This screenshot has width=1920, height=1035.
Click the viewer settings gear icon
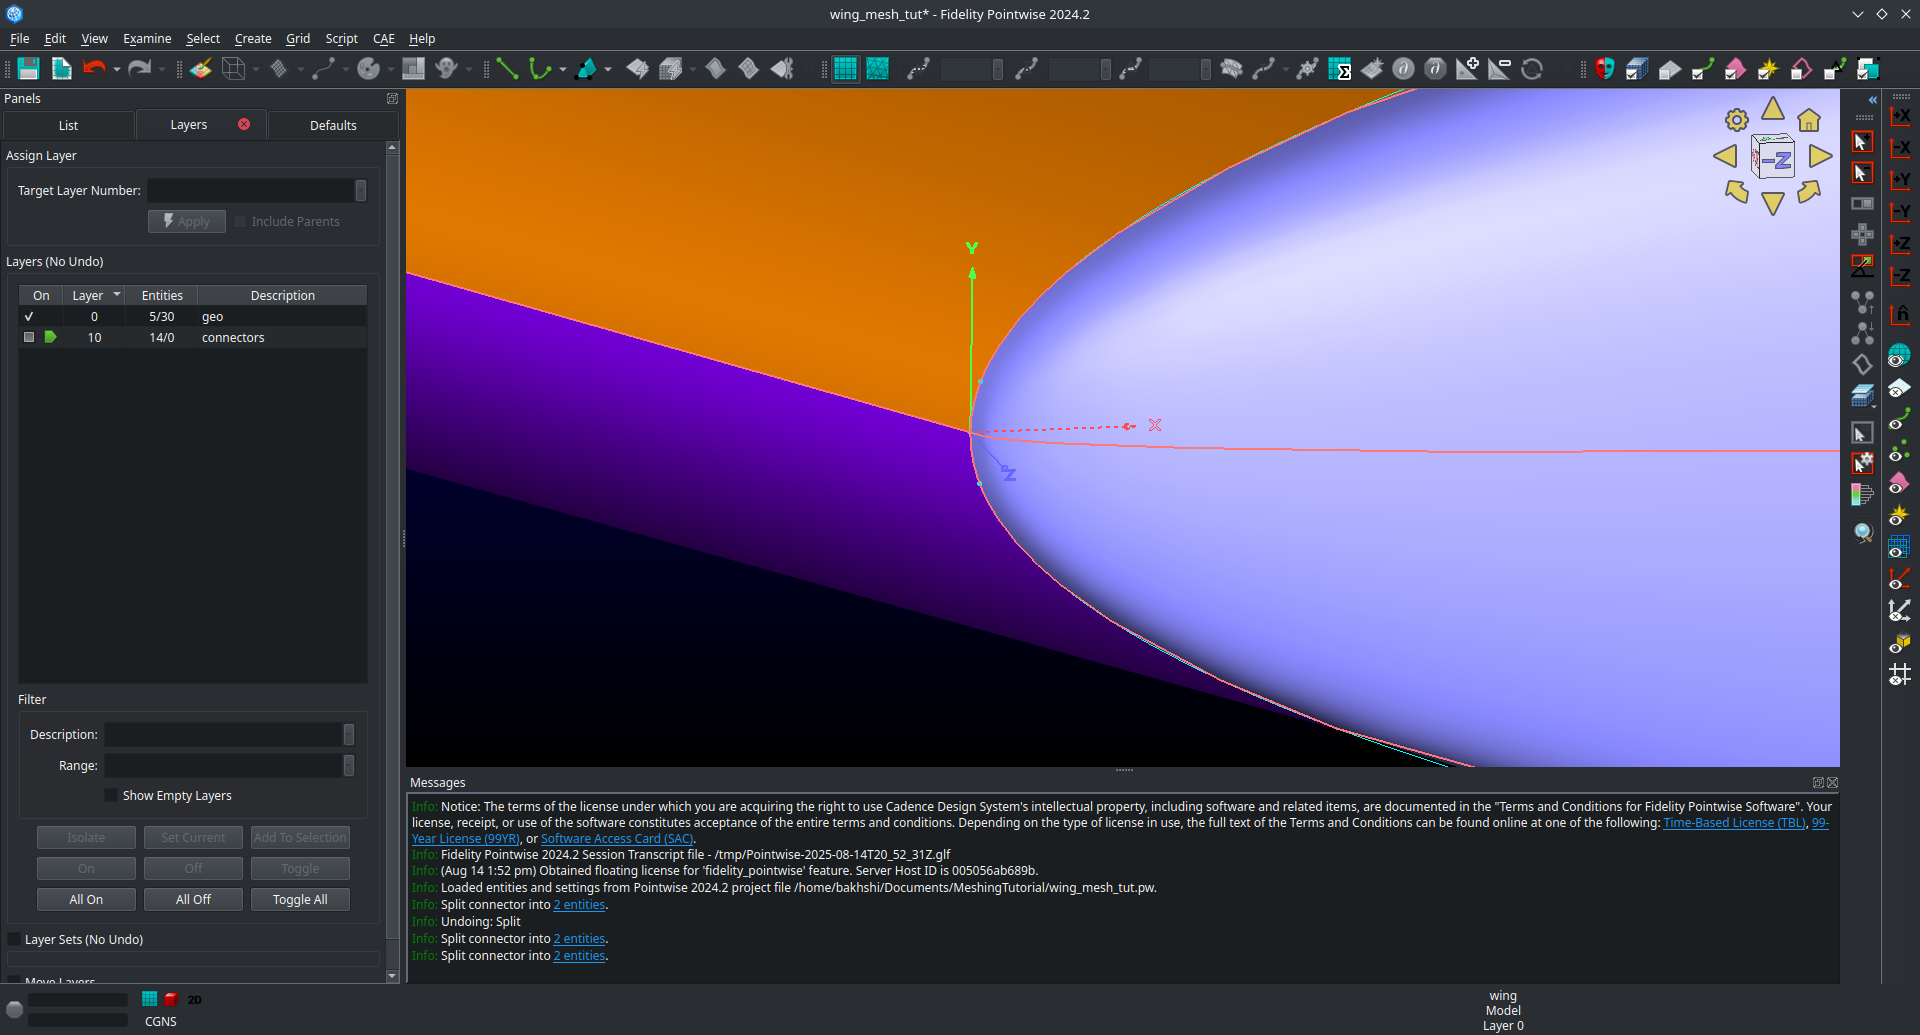pos(1737,119)
